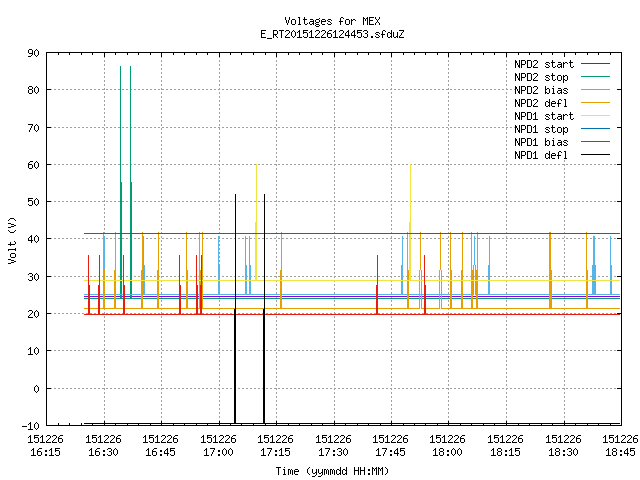Click the green NPD2 stop legend line

click(595, 76)
